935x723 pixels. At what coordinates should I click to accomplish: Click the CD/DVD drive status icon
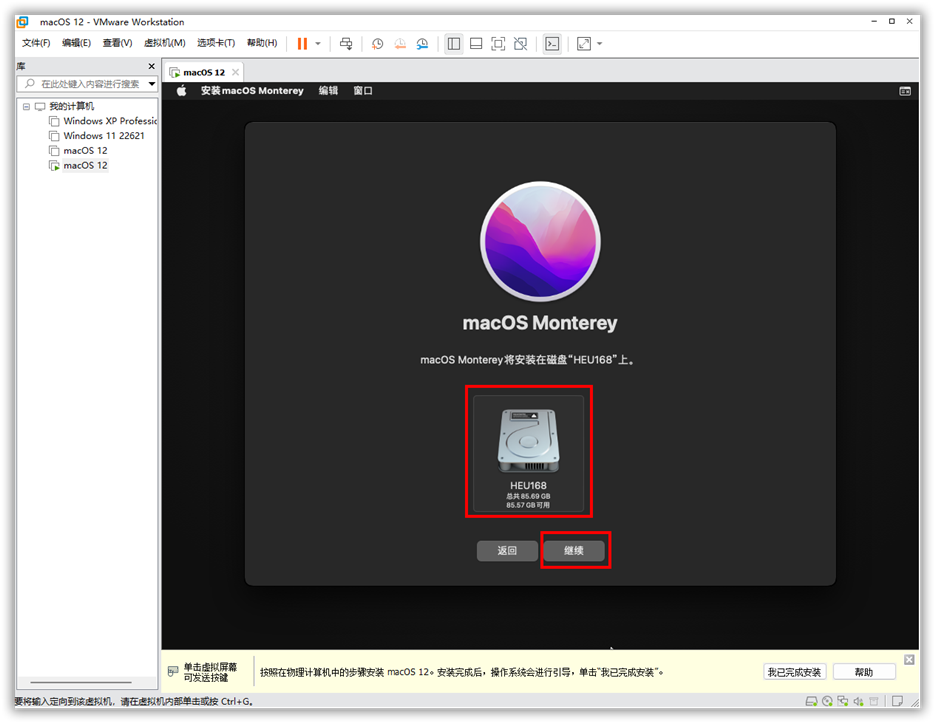tap(827, 702)
